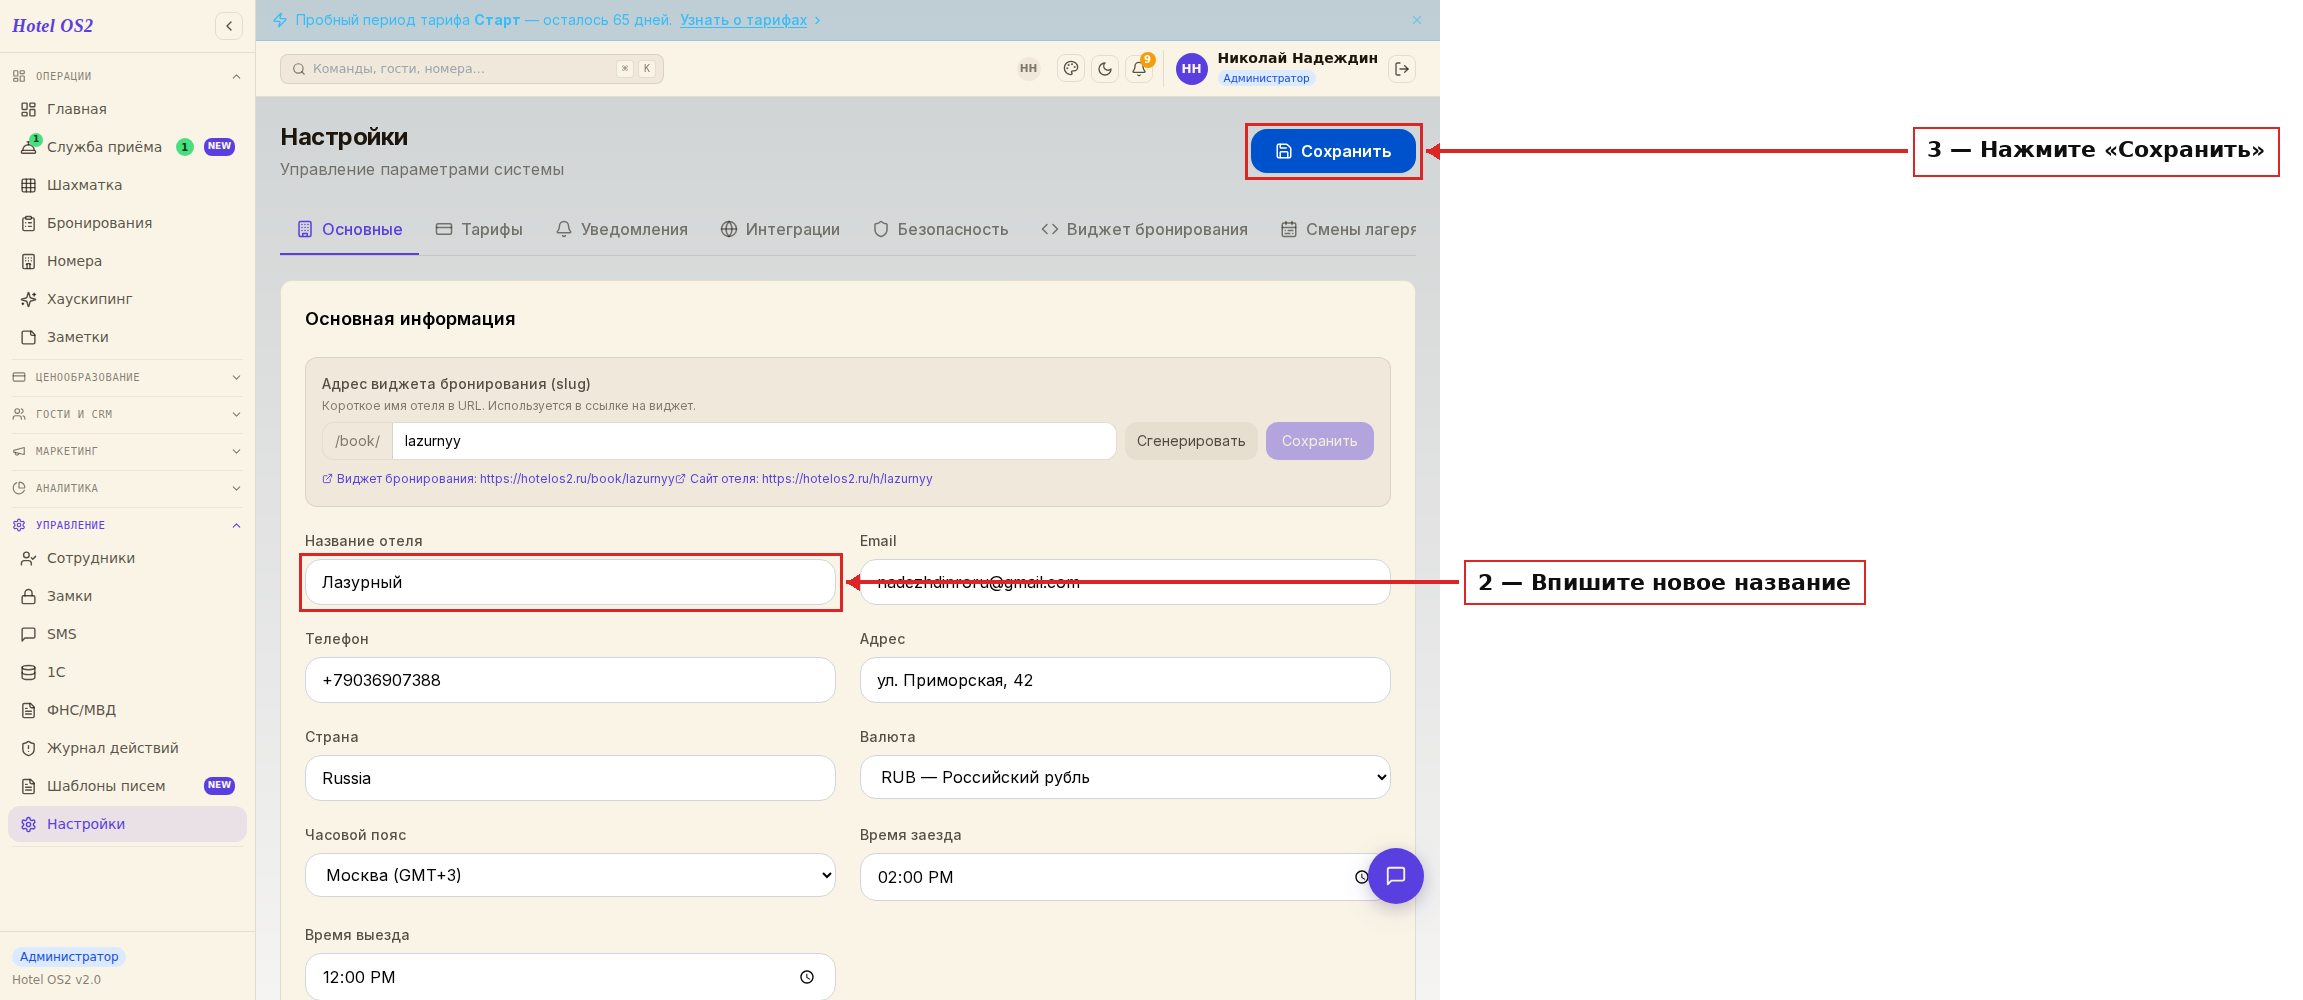Click the blue Сохранить button
Viewport: 2303px width, 1000px height.
point(1333,151)
